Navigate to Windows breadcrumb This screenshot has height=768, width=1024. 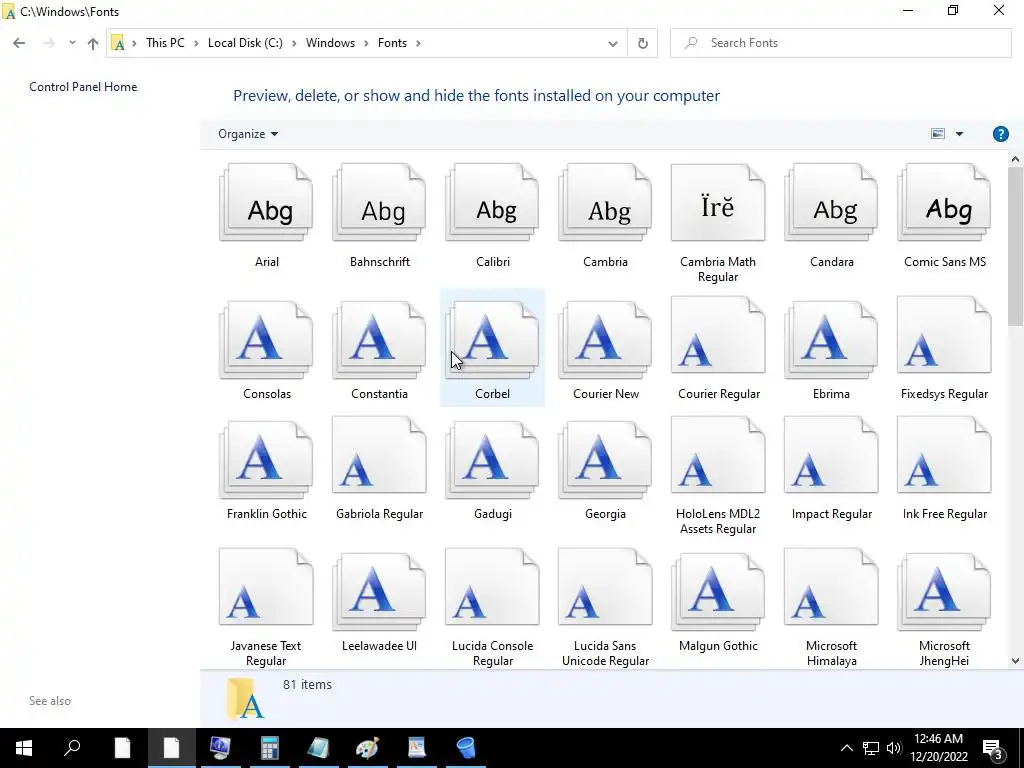coord(330,43)
